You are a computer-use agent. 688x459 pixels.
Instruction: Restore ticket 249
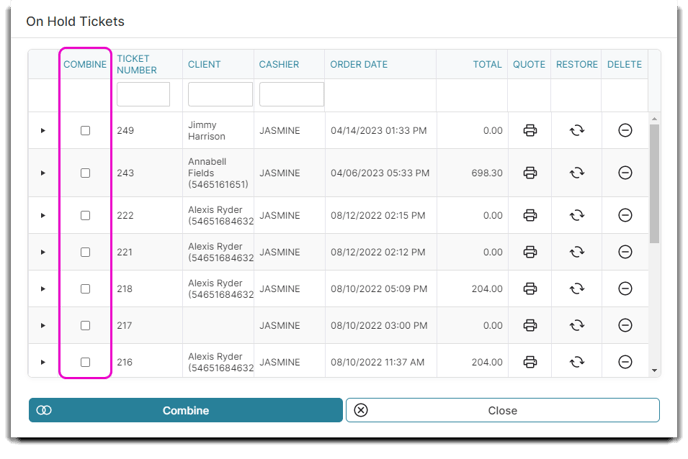coord(577,130)
